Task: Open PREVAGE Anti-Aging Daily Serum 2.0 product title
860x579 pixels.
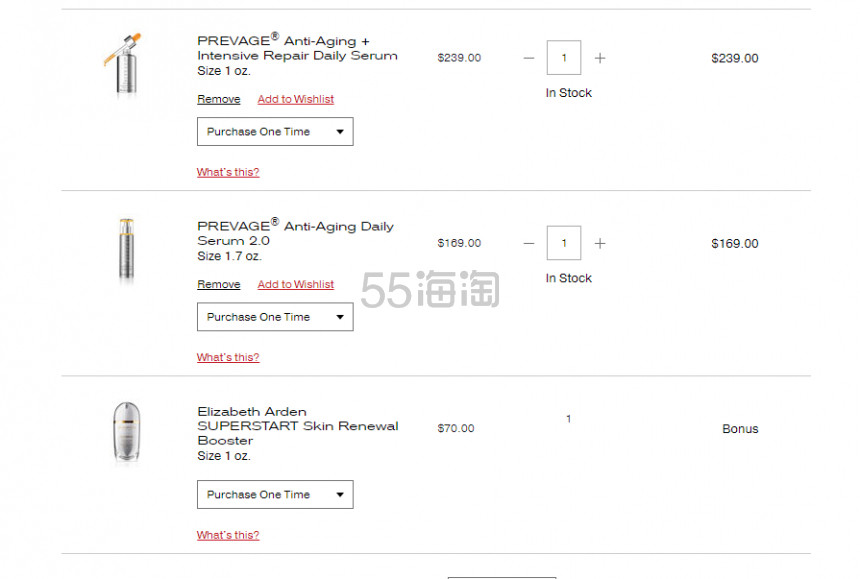Action: tap(296, 233)
